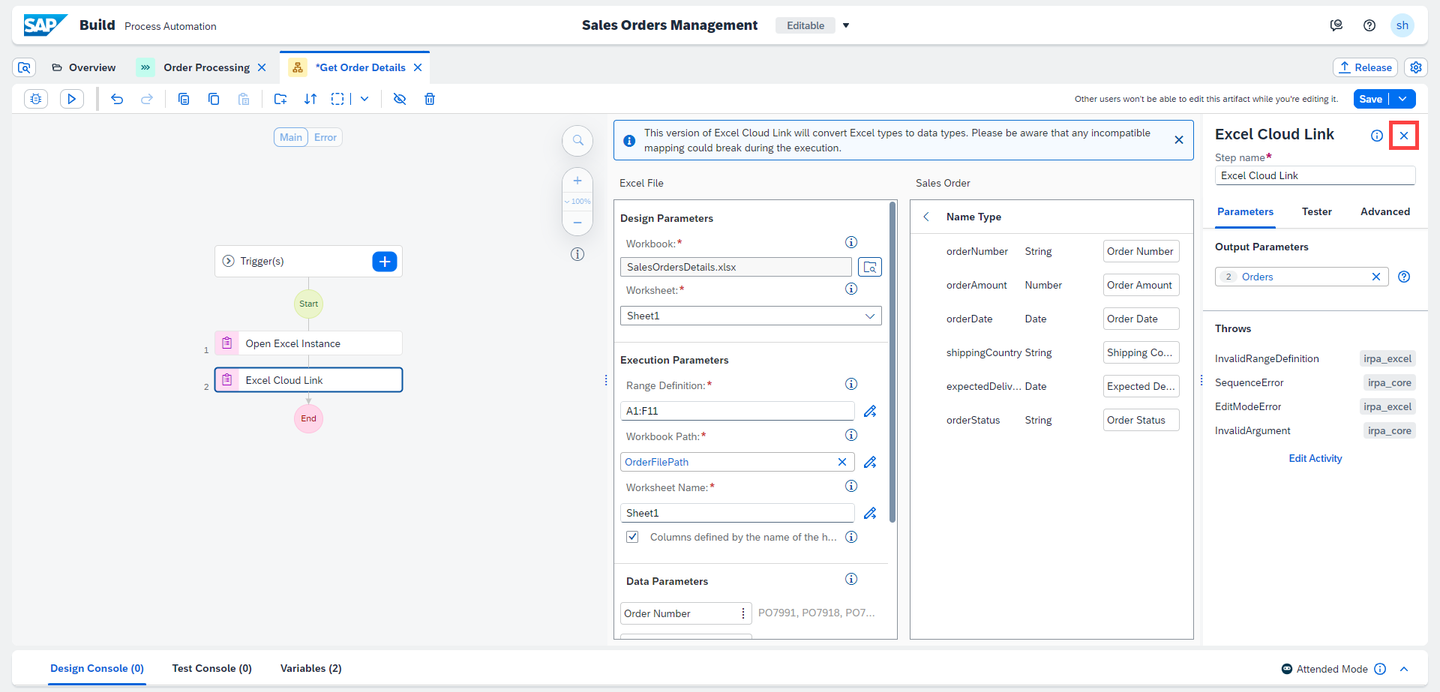This screenshot has width=1440, height=692.
Task: Toggle 'Columns defined by the name' checkbox
Action: pyautogui.click(x=632, y=537)
